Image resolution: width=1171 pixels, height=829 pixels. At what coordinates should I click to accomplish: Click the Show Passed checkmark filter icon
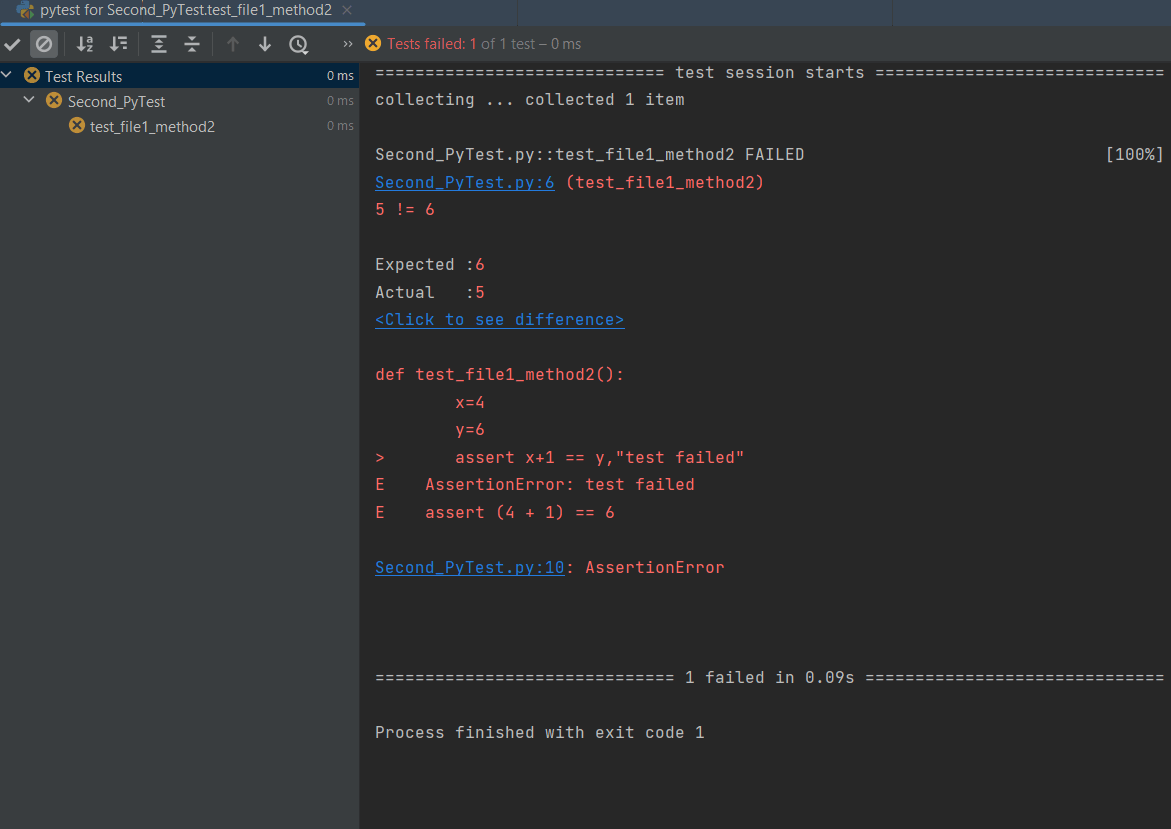(x=13, y=44)
